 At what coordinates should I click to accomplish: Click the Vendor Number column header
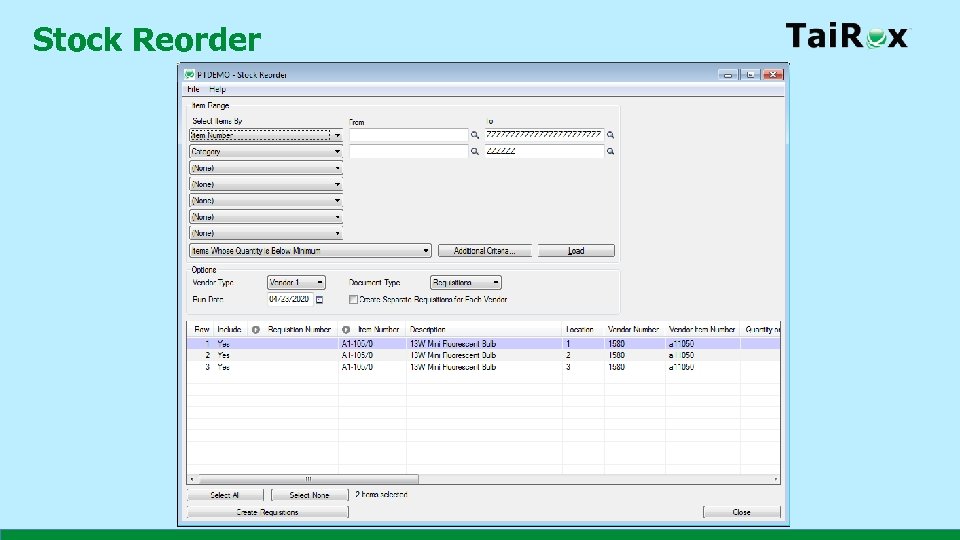(x=634, y=329)
